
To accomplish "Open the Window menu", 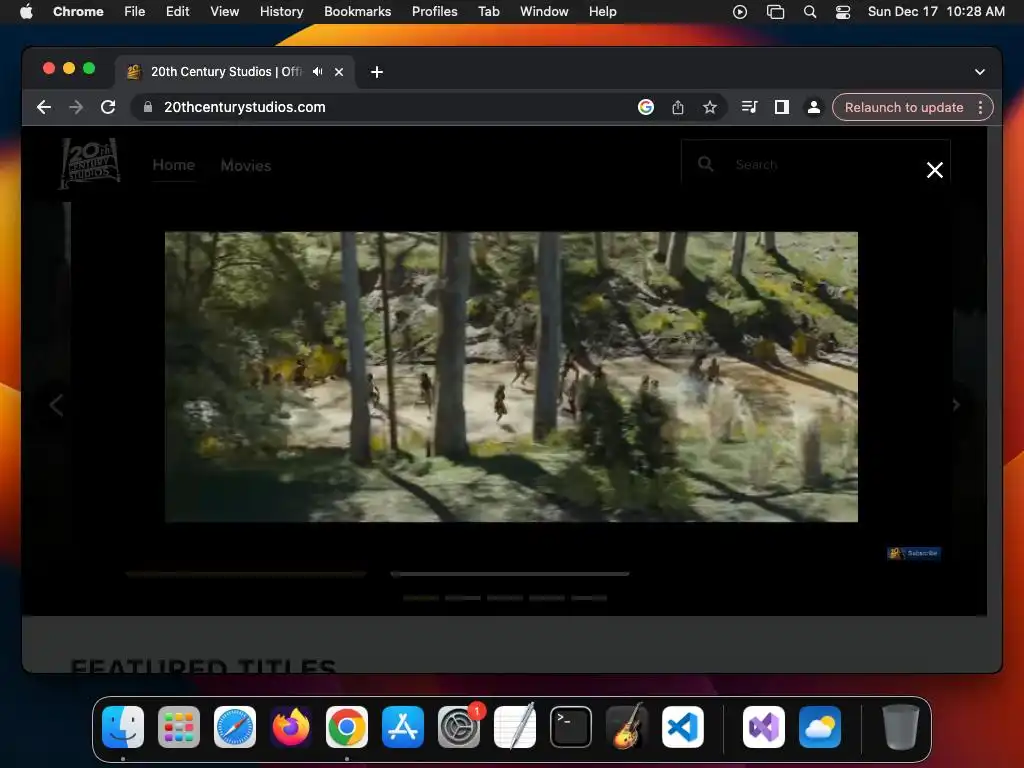I will (x=544, y=11).
